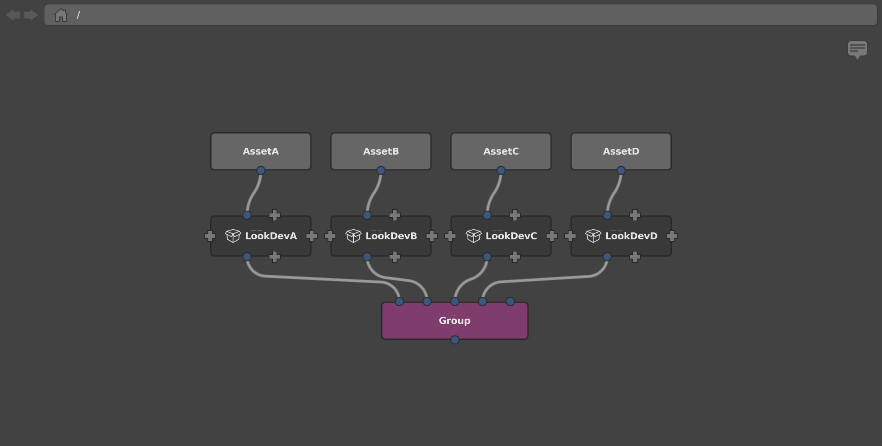The height and width of the screenshot is (446, 882).
Task: Open the comment notes icon
Action: coord(857,50)
